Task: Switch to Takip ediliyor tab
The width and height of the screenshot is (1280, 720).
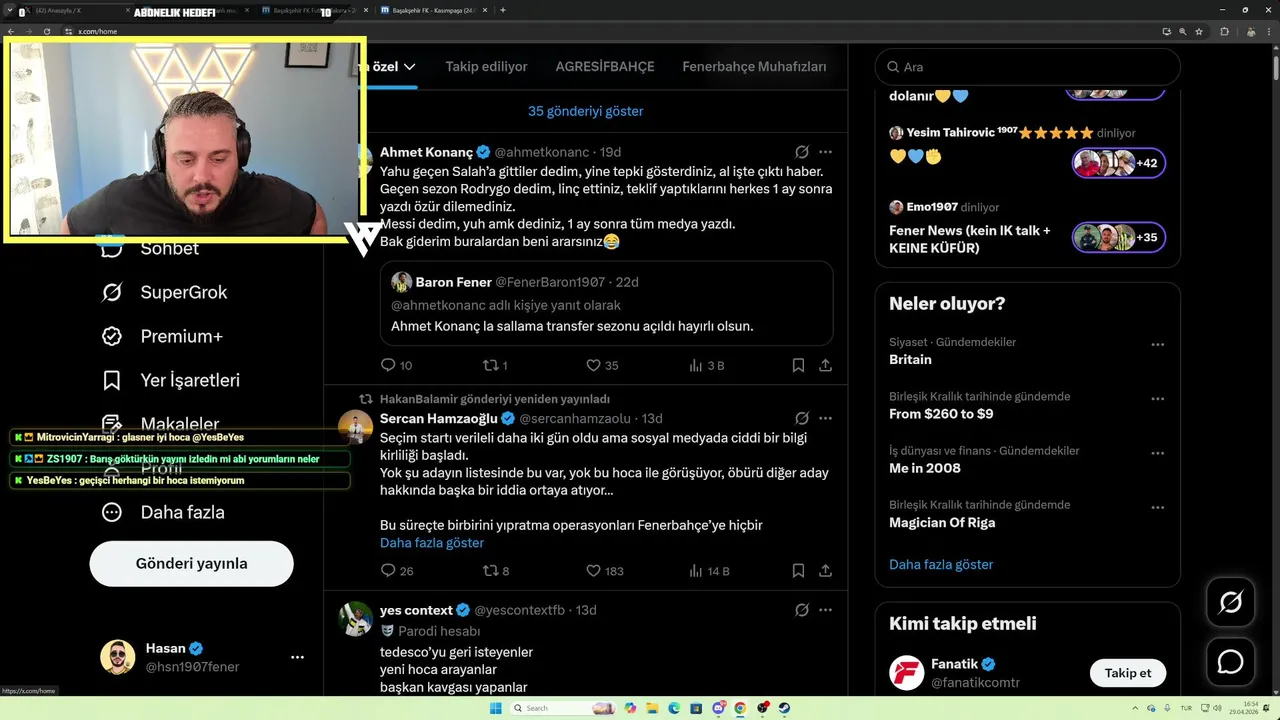Action: pos(486,67)
